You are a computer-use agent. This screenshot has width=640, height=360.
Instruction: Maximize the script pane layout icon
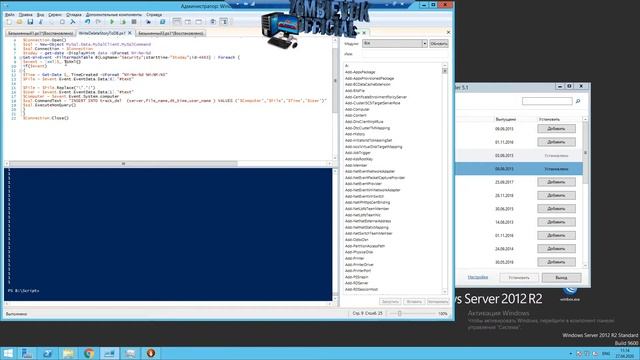click(199, 22)
